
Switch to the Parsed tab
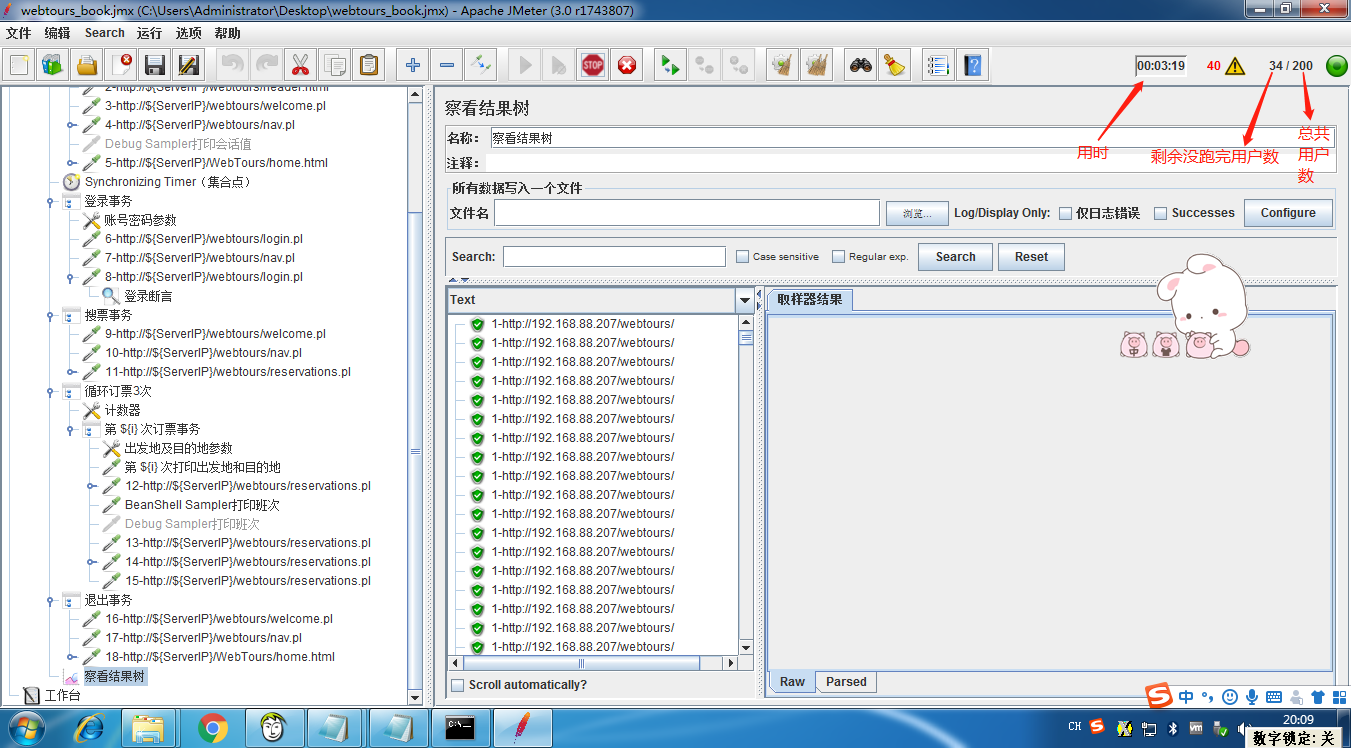point(846,682)
